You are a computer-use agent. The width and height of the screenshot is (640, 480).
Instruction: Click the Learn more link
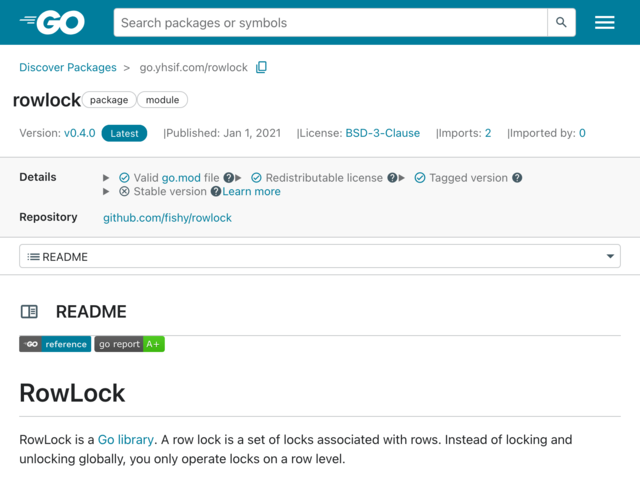pos(251,191)
